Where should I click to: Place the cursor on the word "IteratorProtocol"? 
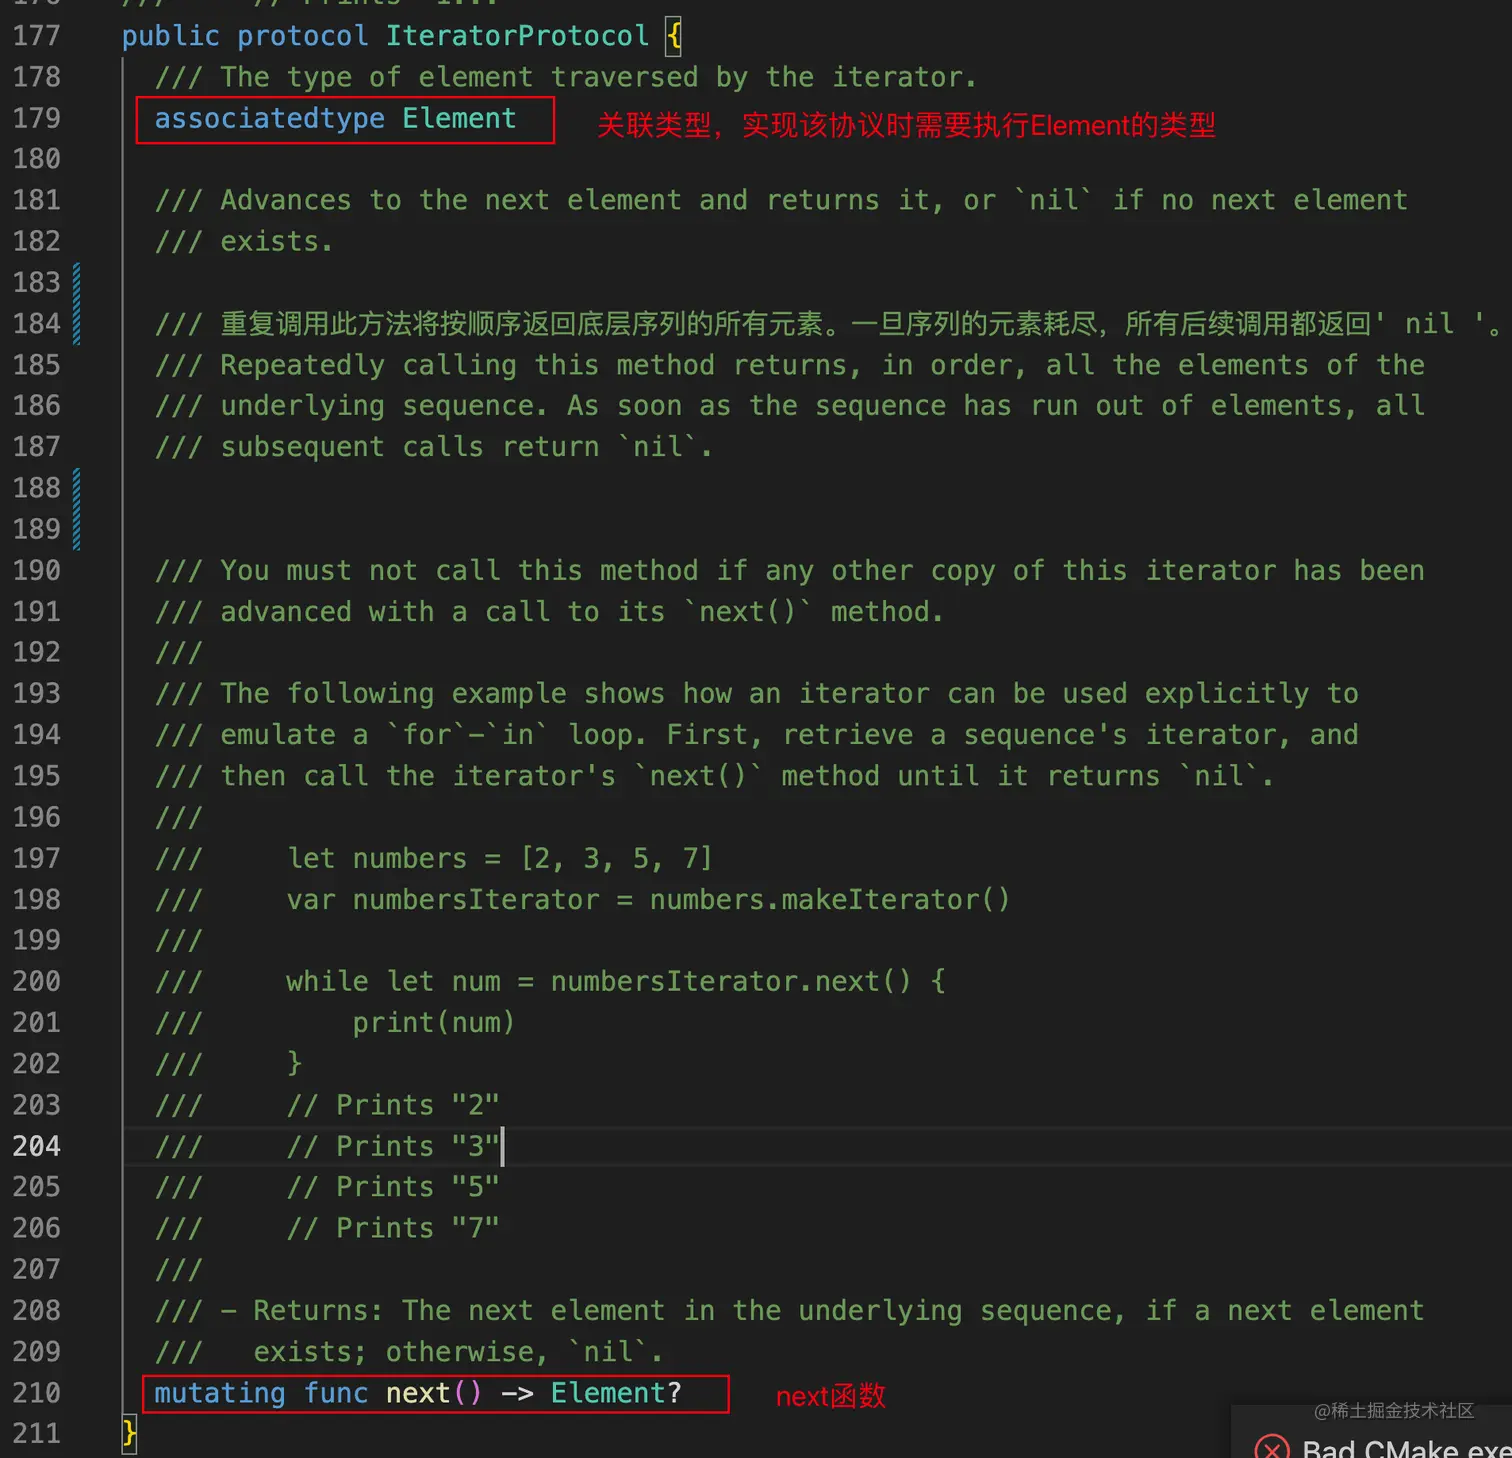(518, 36)
